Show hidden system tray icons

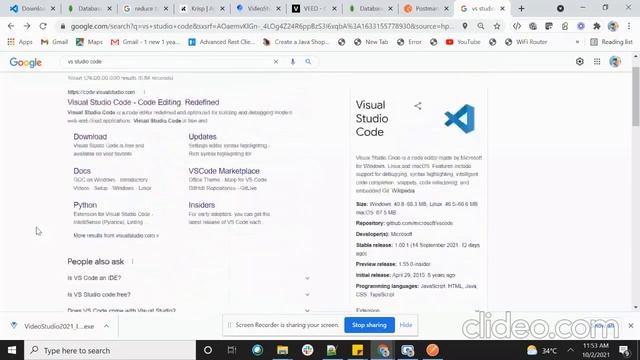[571, 350]
